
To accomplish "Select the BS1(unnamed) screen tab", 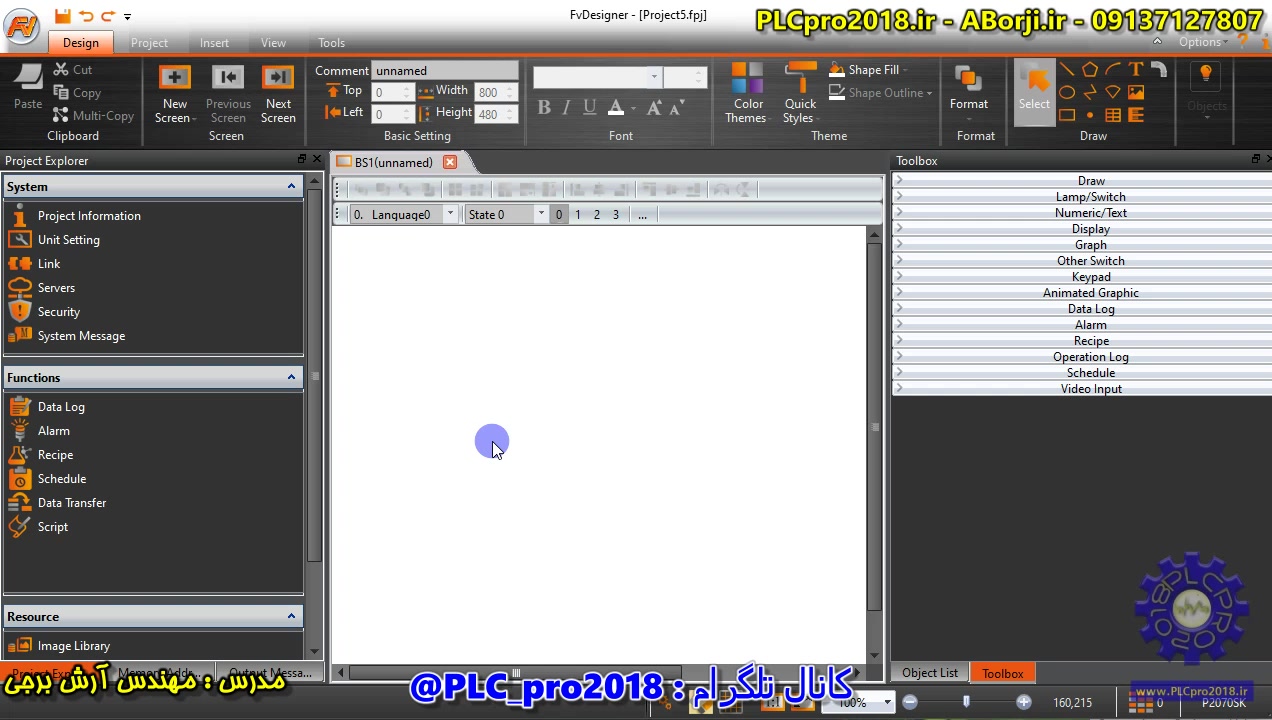I will pos(393,162).
